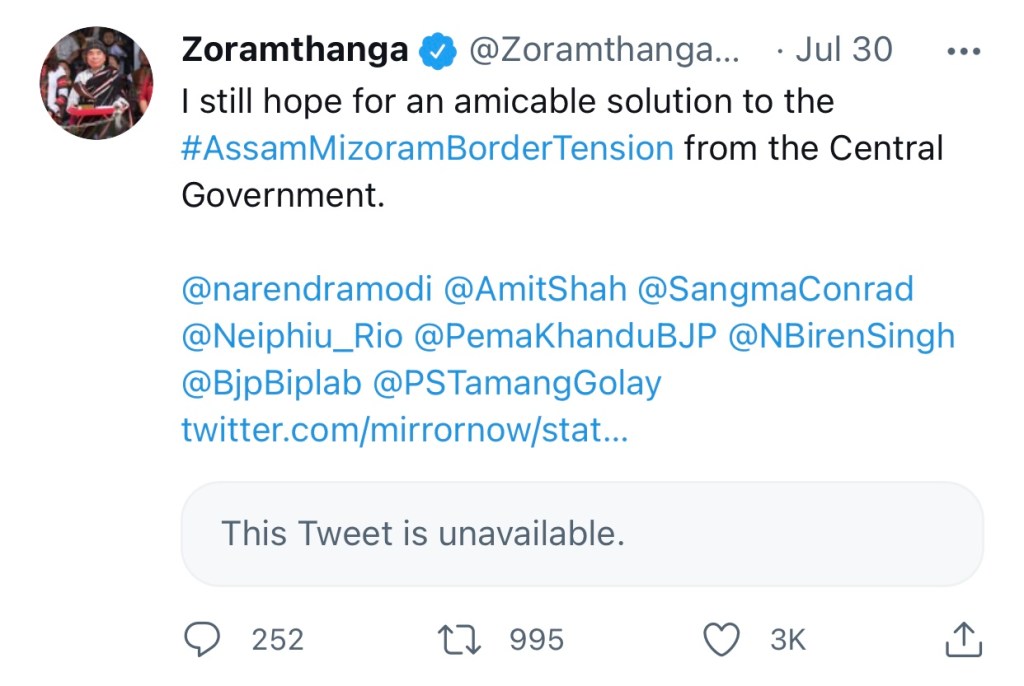
Task: Visit the @narendramodi mention
Action: (307, 289)
